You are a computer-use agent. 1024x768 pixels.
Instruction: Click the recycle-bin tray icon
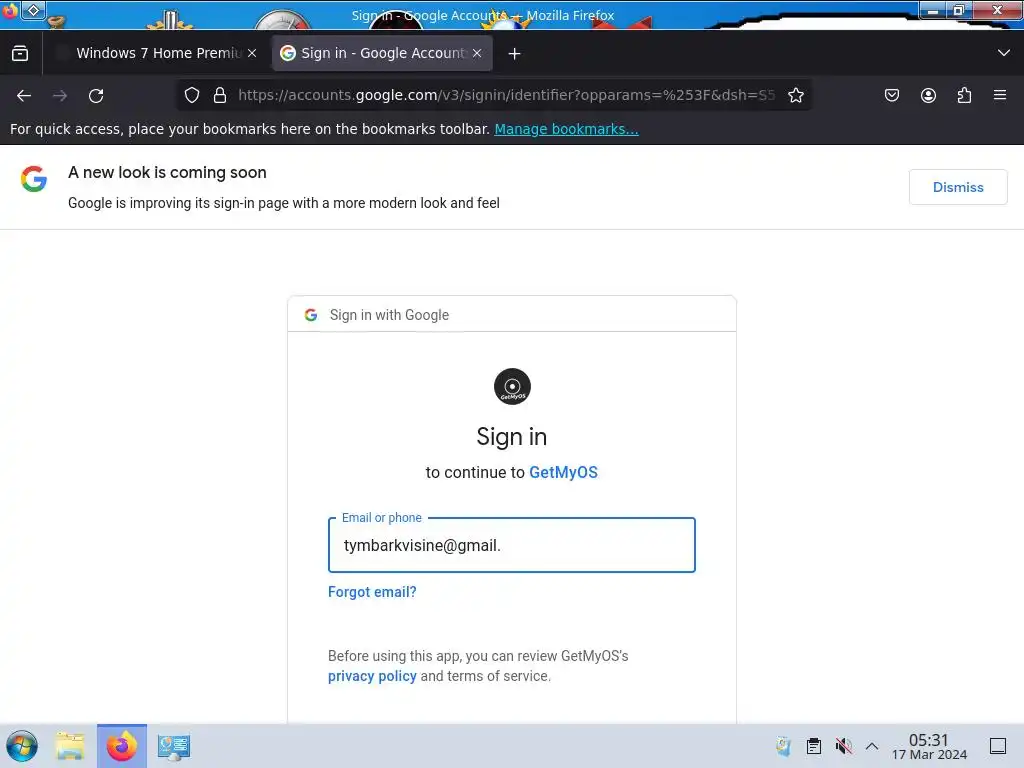click(x=784, y=746)
